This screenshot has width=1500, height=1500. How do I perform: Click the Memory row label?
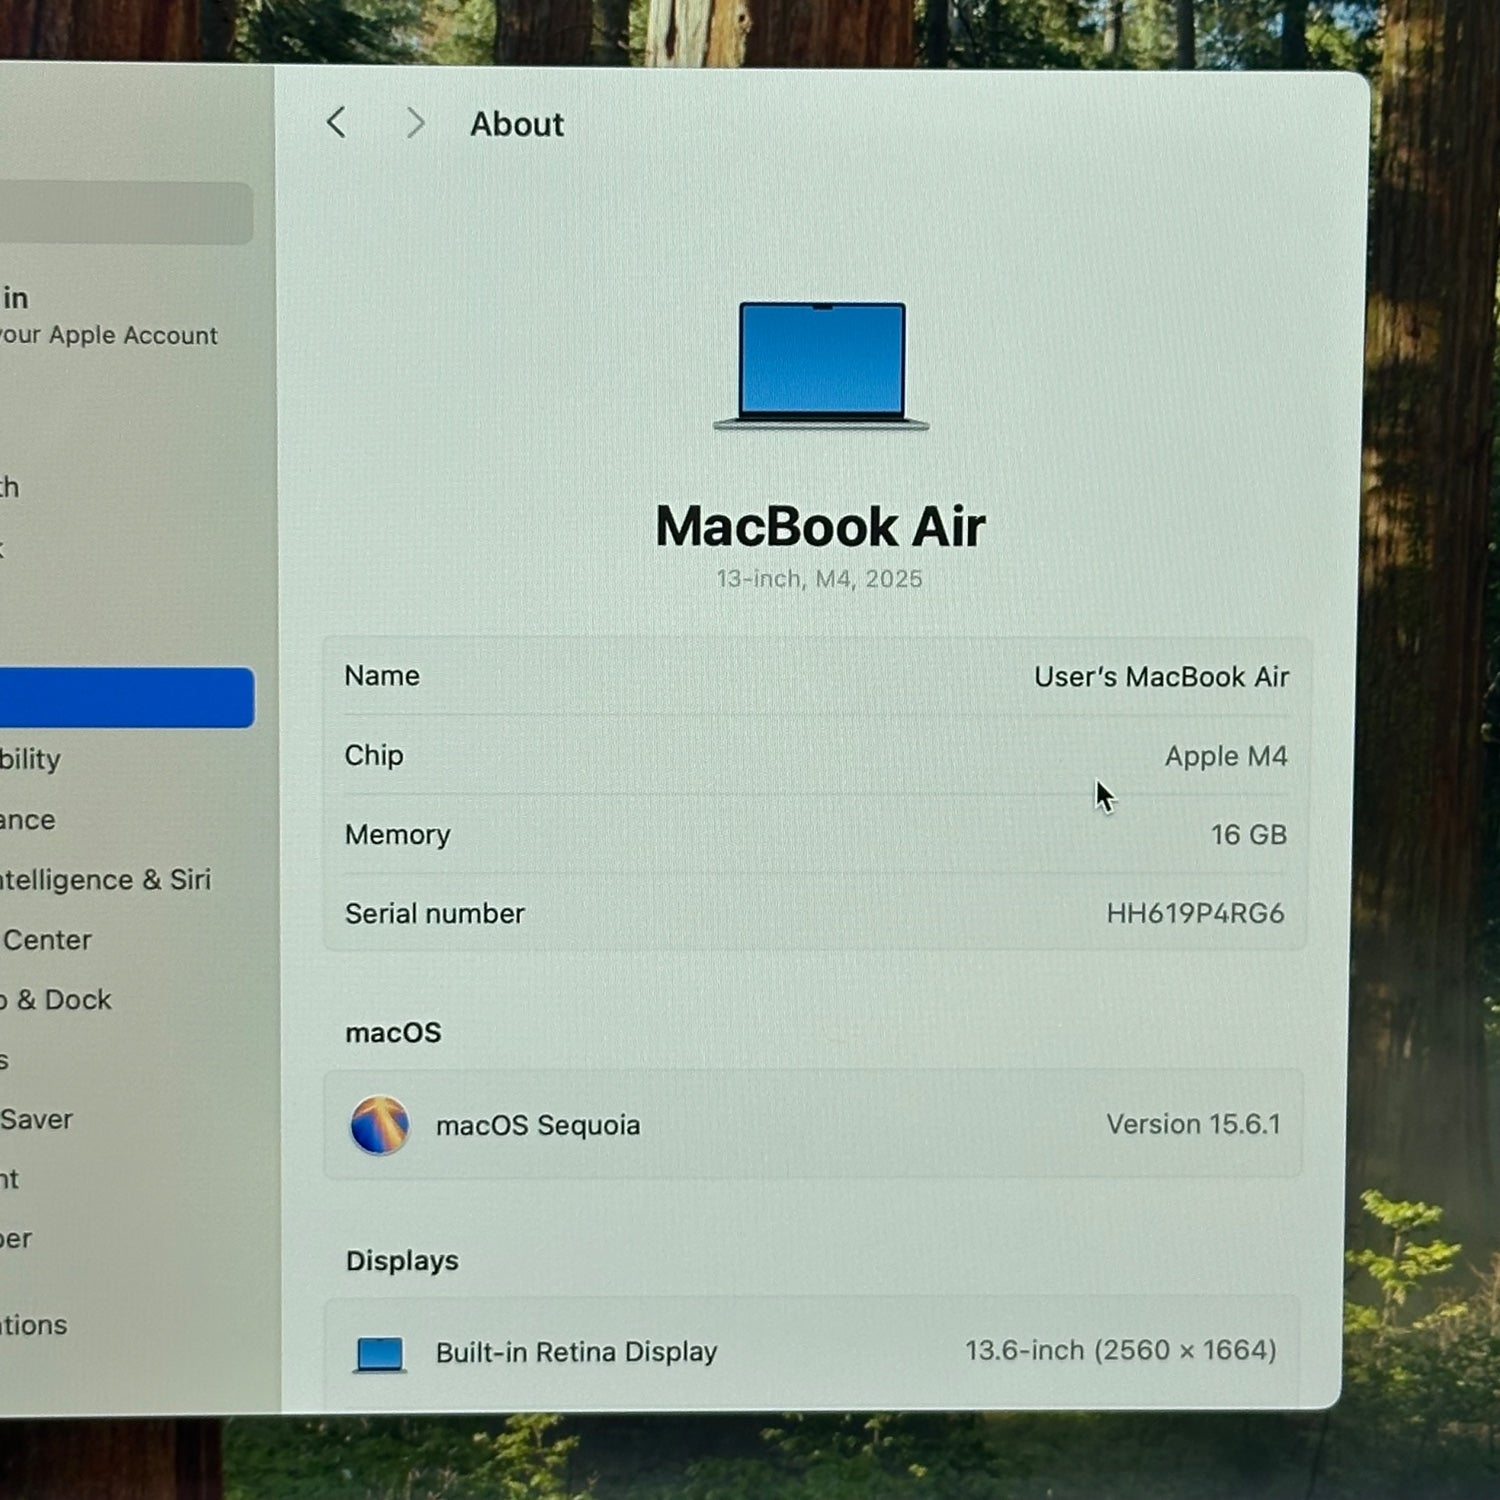(398, 834)
